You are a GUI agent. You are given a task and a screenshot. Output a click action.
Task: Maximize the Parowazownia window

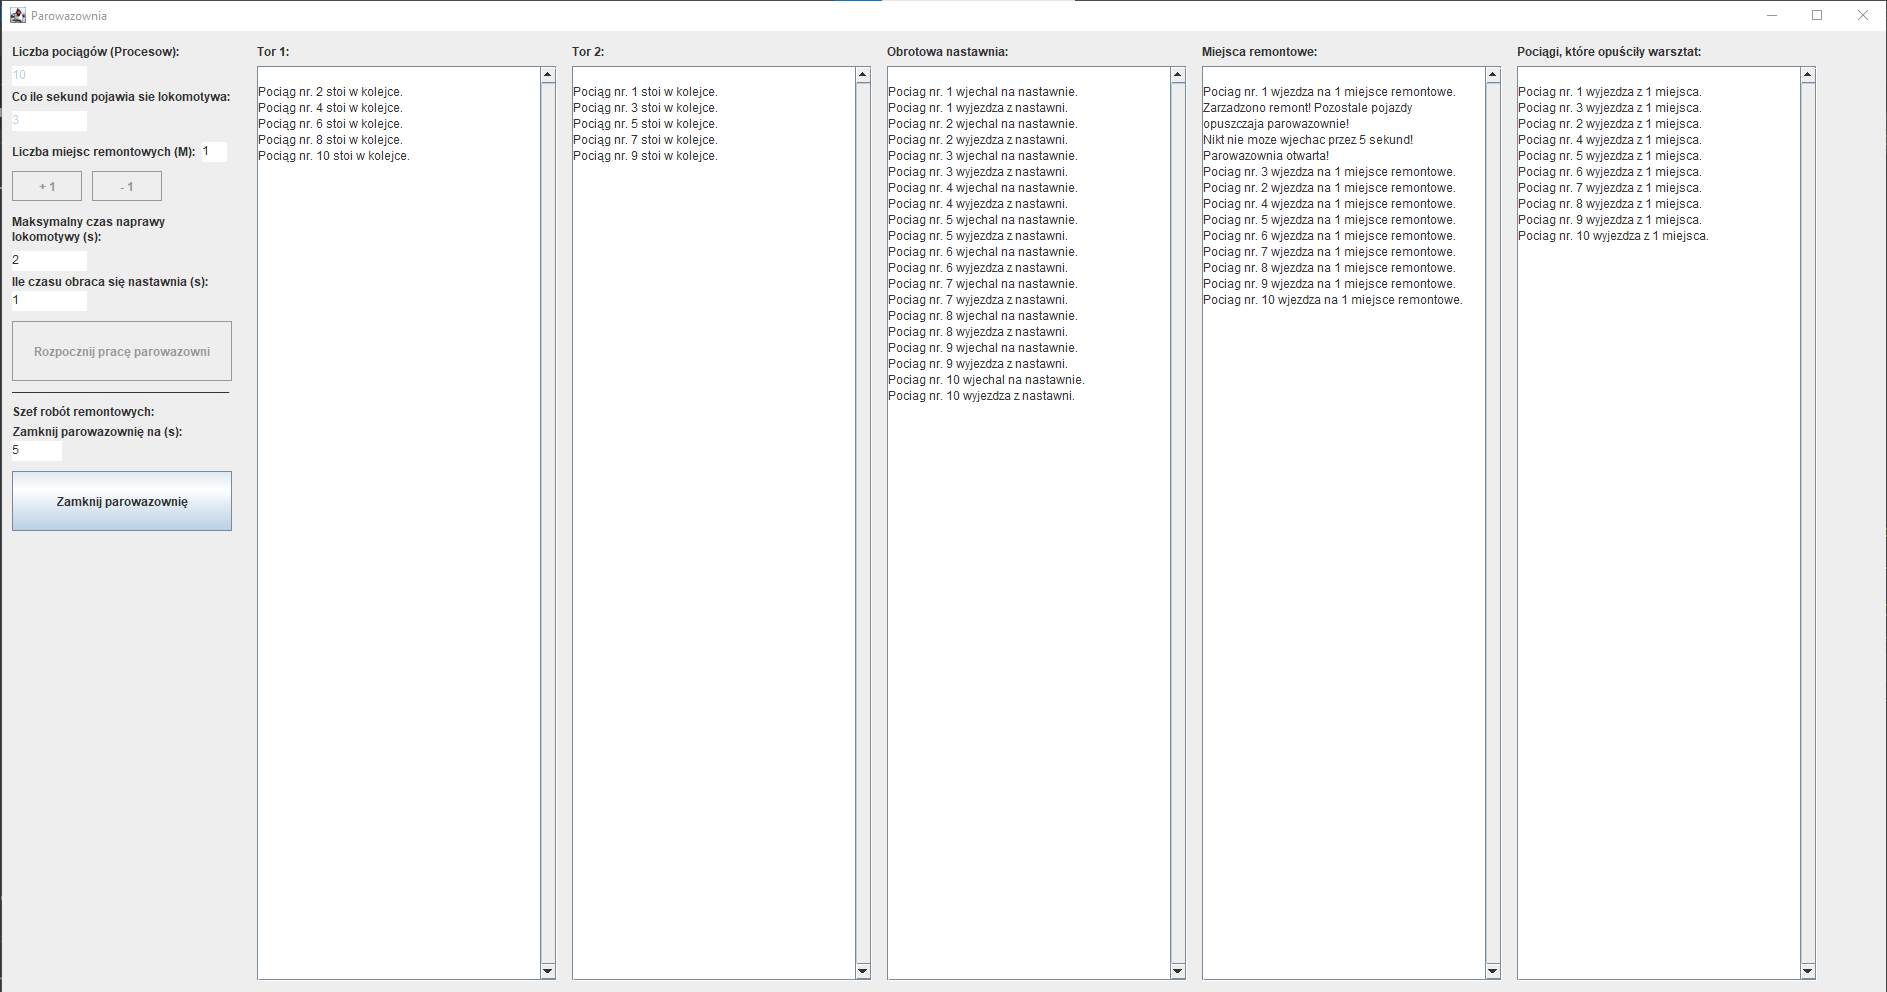point(1817,15)
